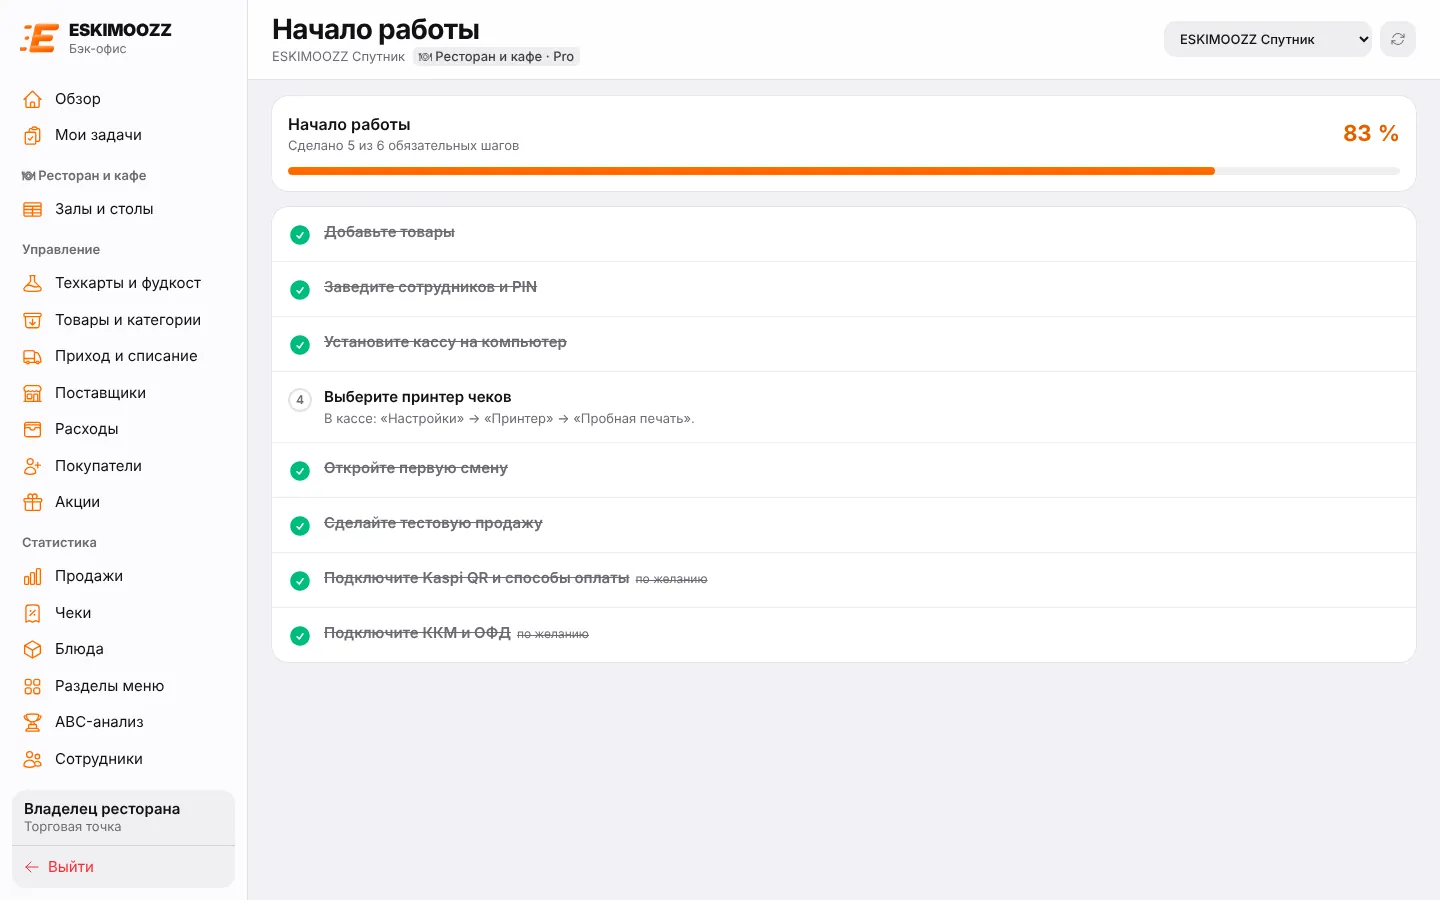Image resolution: width=1440 pixels, height=900 pixels.
Task: Click the Акции gift icon
Action: click(33, 502)
